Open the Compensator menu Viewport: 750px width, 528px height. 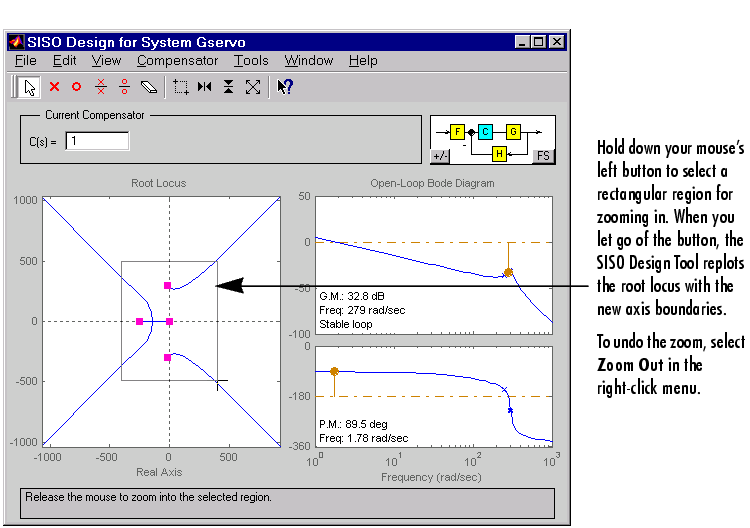coord(177,61)
